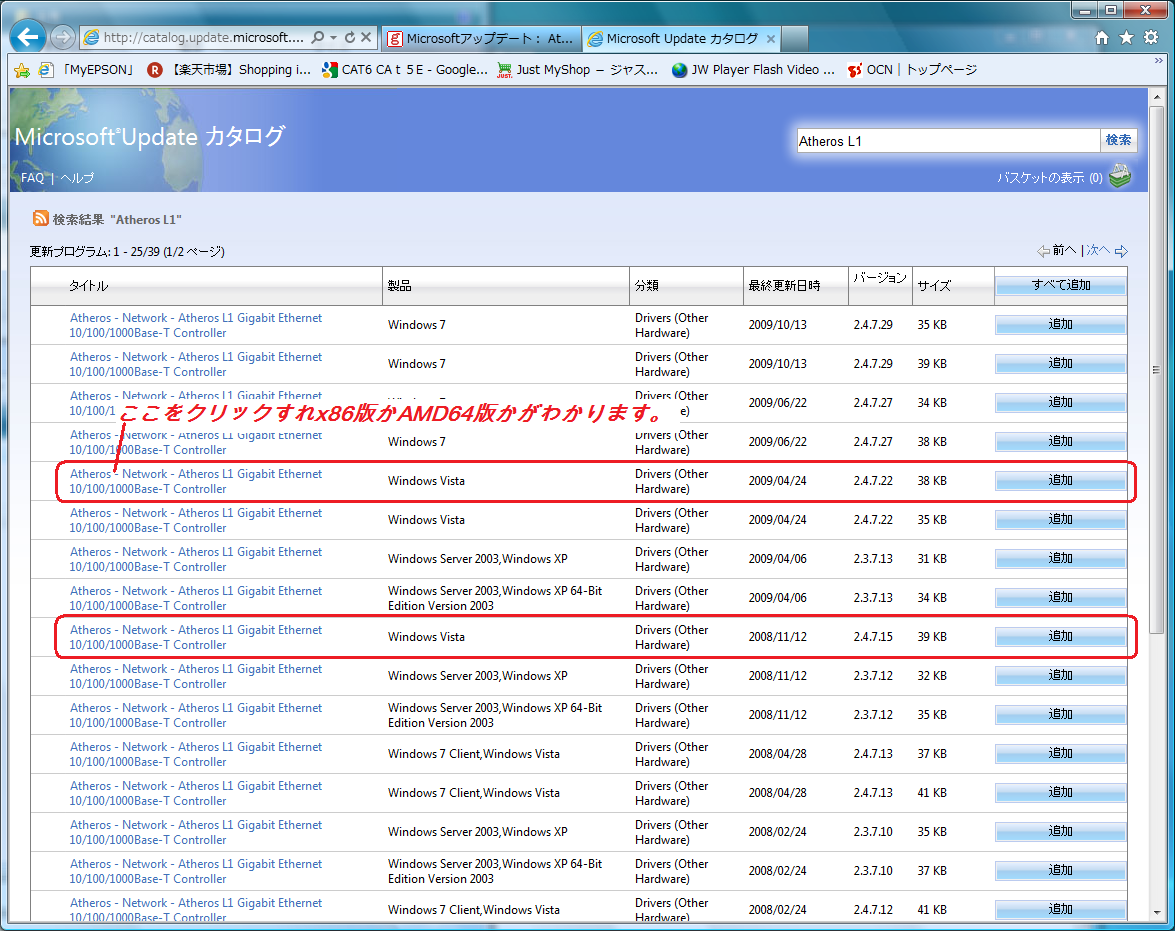This screenshot has width=1175, height=931.
Task: Click the Atheros L1 search input field
Action: pyautogui.click(x=947, y=141)
